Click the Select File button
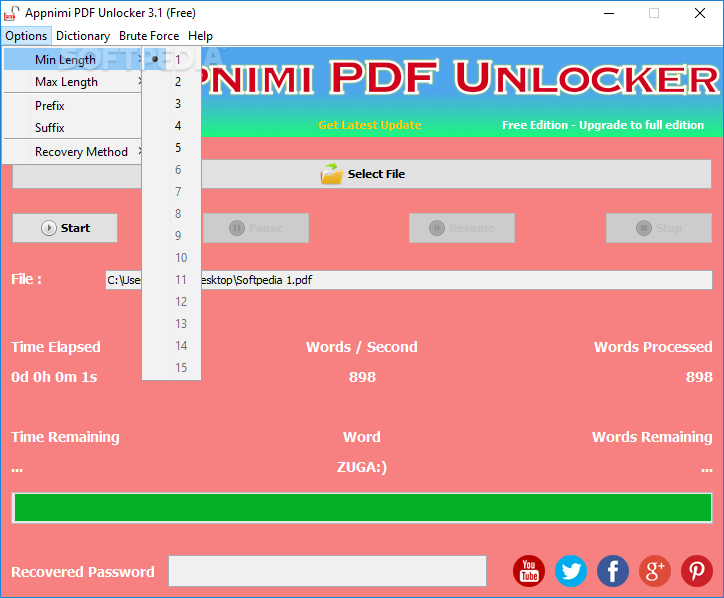The image size is (724, 598). coord(362,174)
